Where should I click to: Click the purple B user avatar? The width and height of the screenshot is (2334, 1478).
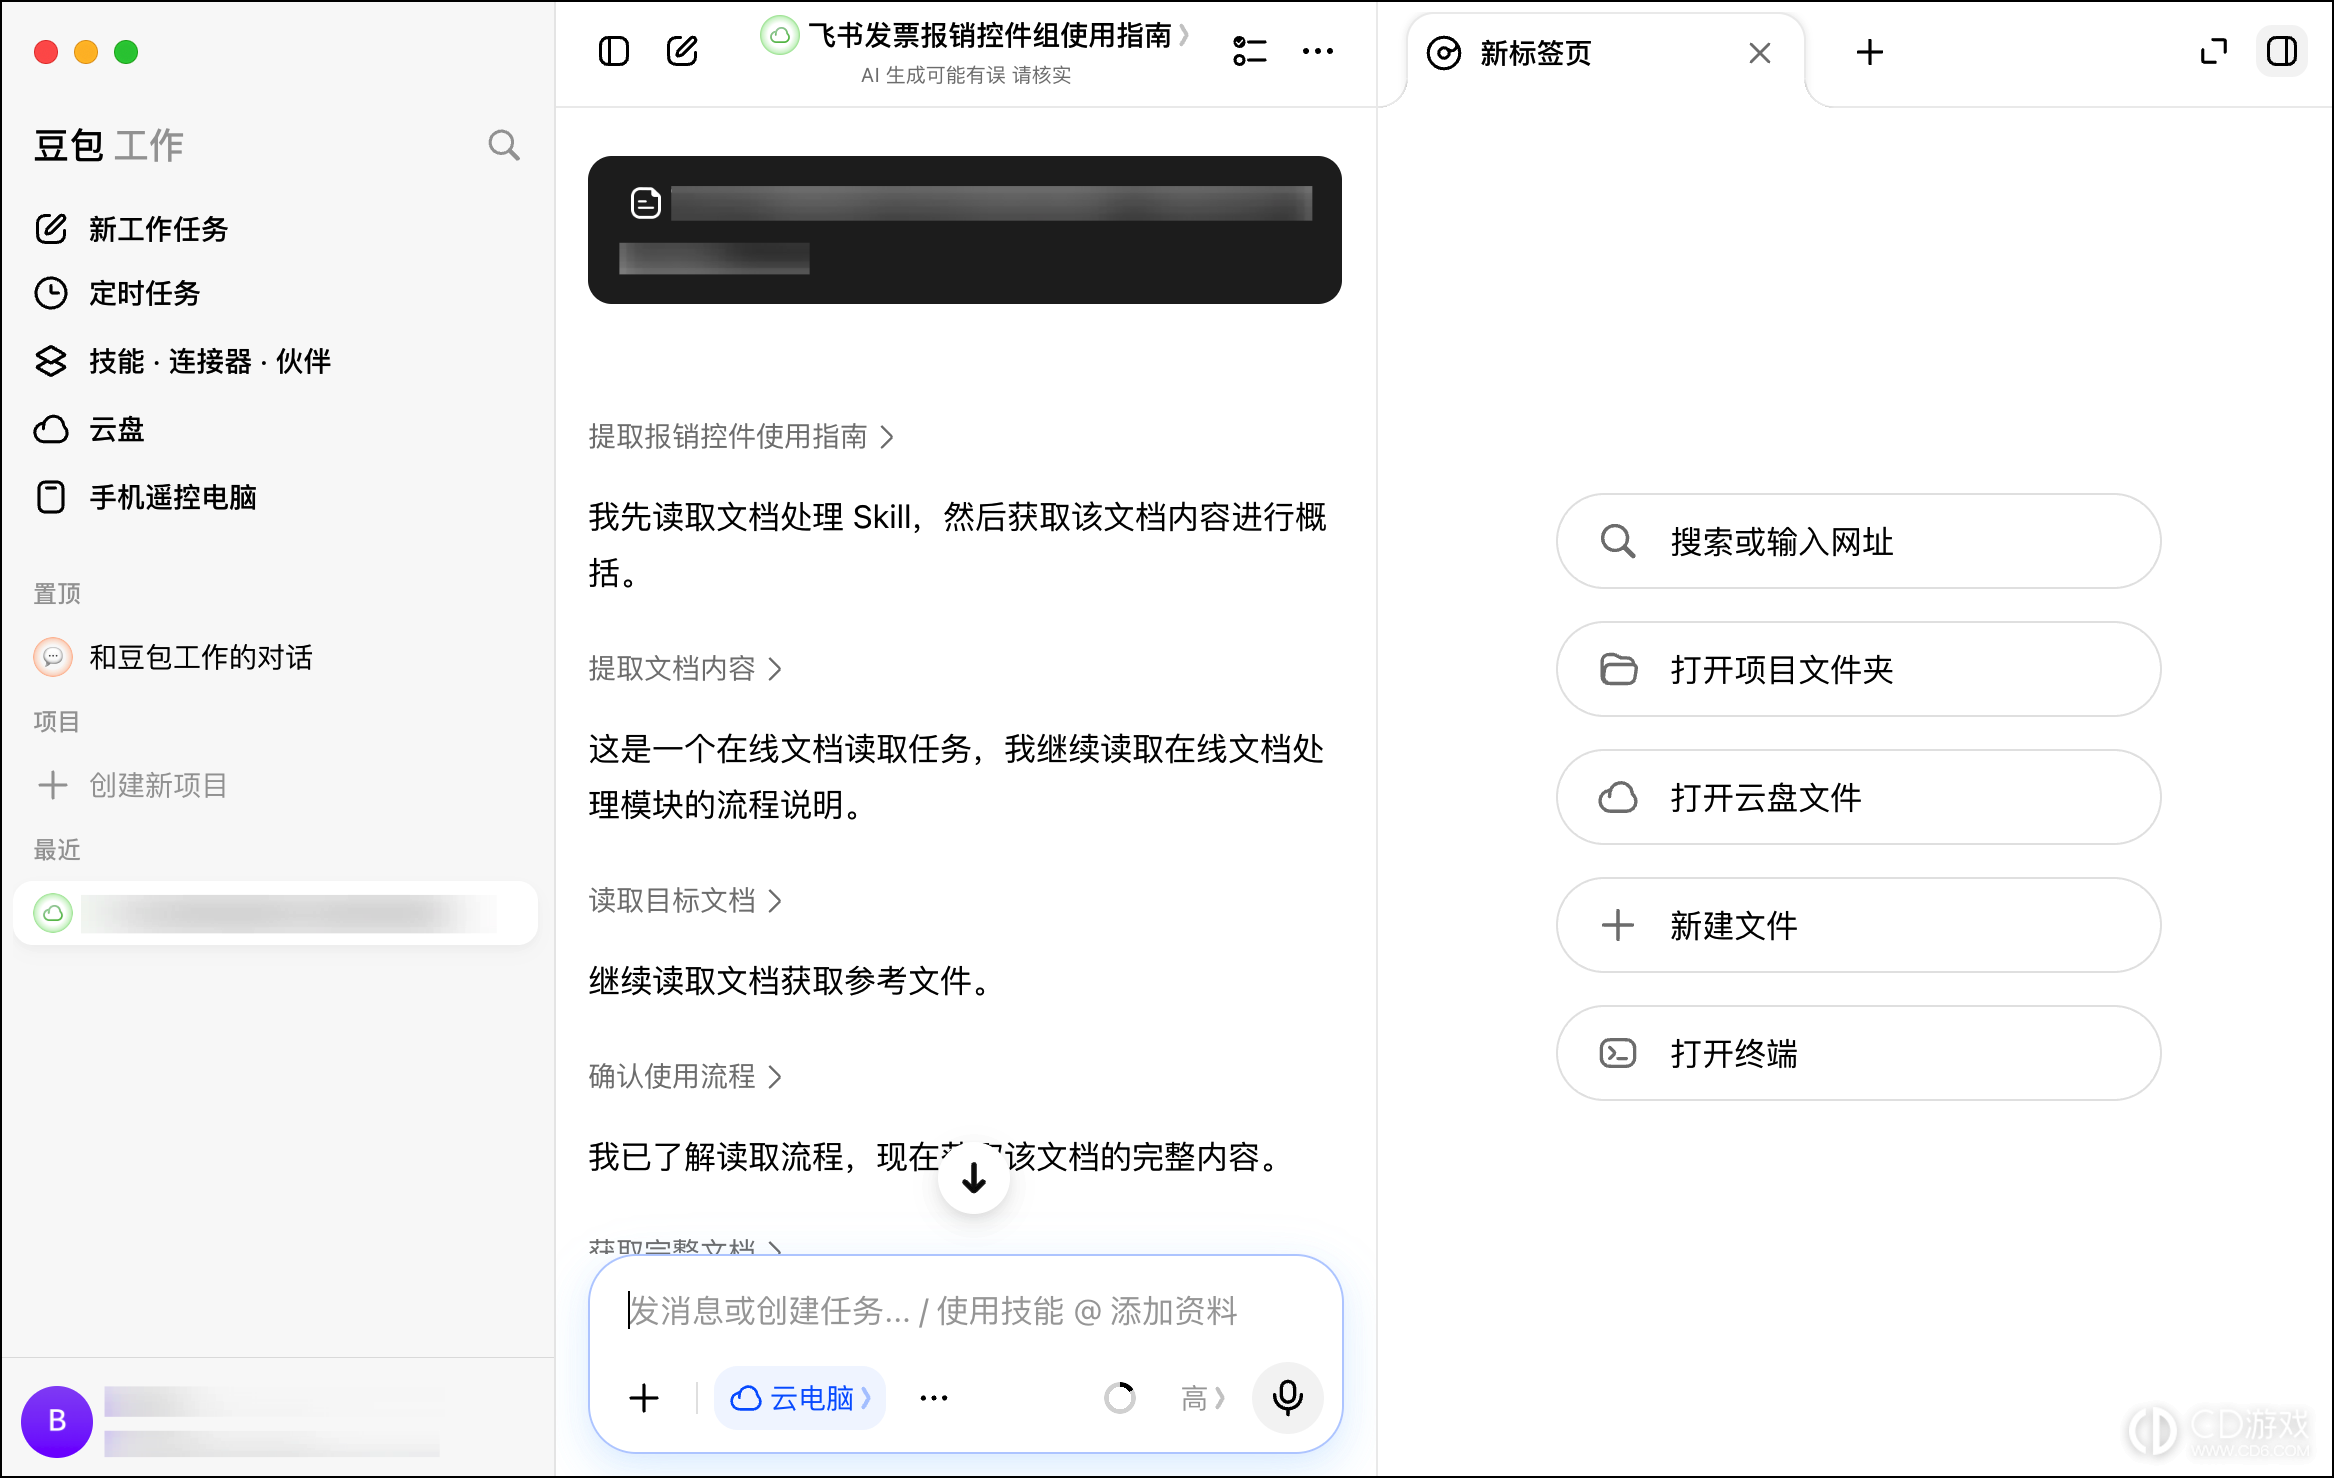[x=57, y=1421]
